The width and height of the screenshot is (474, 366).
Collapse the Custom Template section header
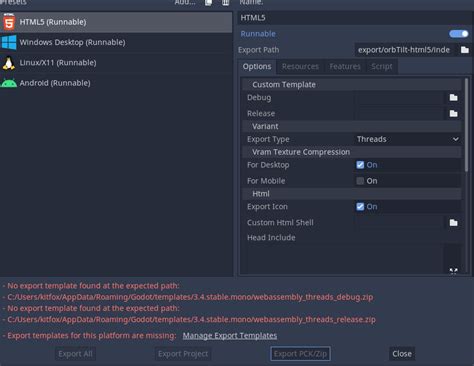tap(352, 85)
